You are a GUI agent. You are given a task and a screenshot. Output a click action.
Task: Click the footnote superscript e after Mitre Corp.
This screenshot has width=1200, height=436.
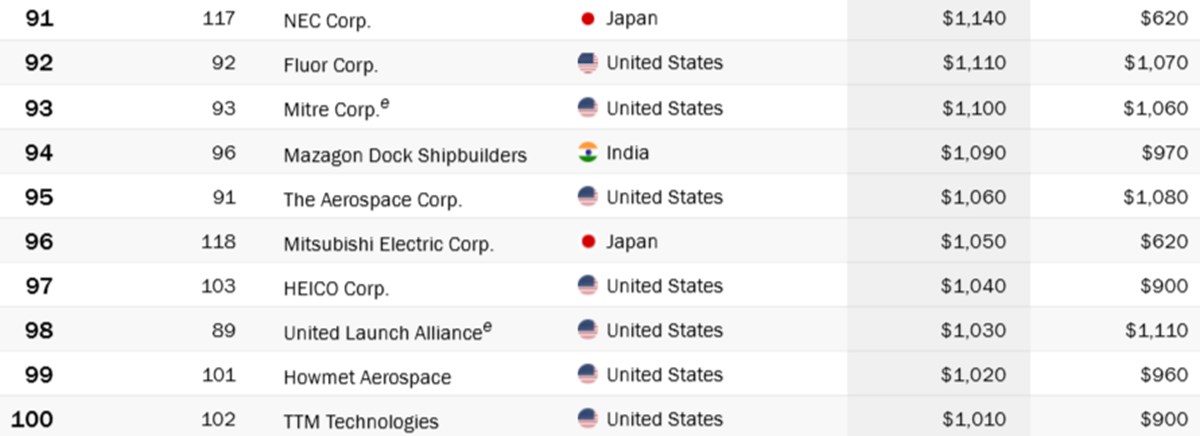tap(385, 104)
